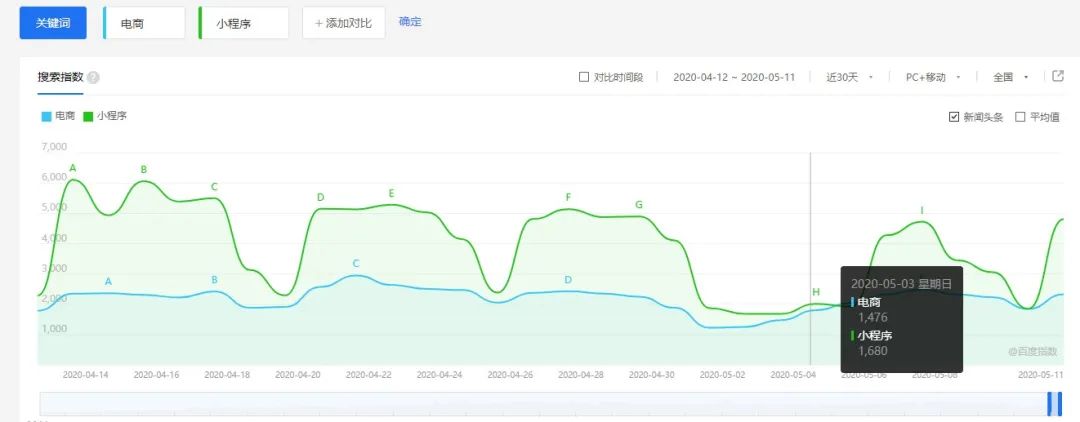Screen dimensions: 1080x422
Task: Toggle the 电商 legend entry
Action: coord(58,116)
